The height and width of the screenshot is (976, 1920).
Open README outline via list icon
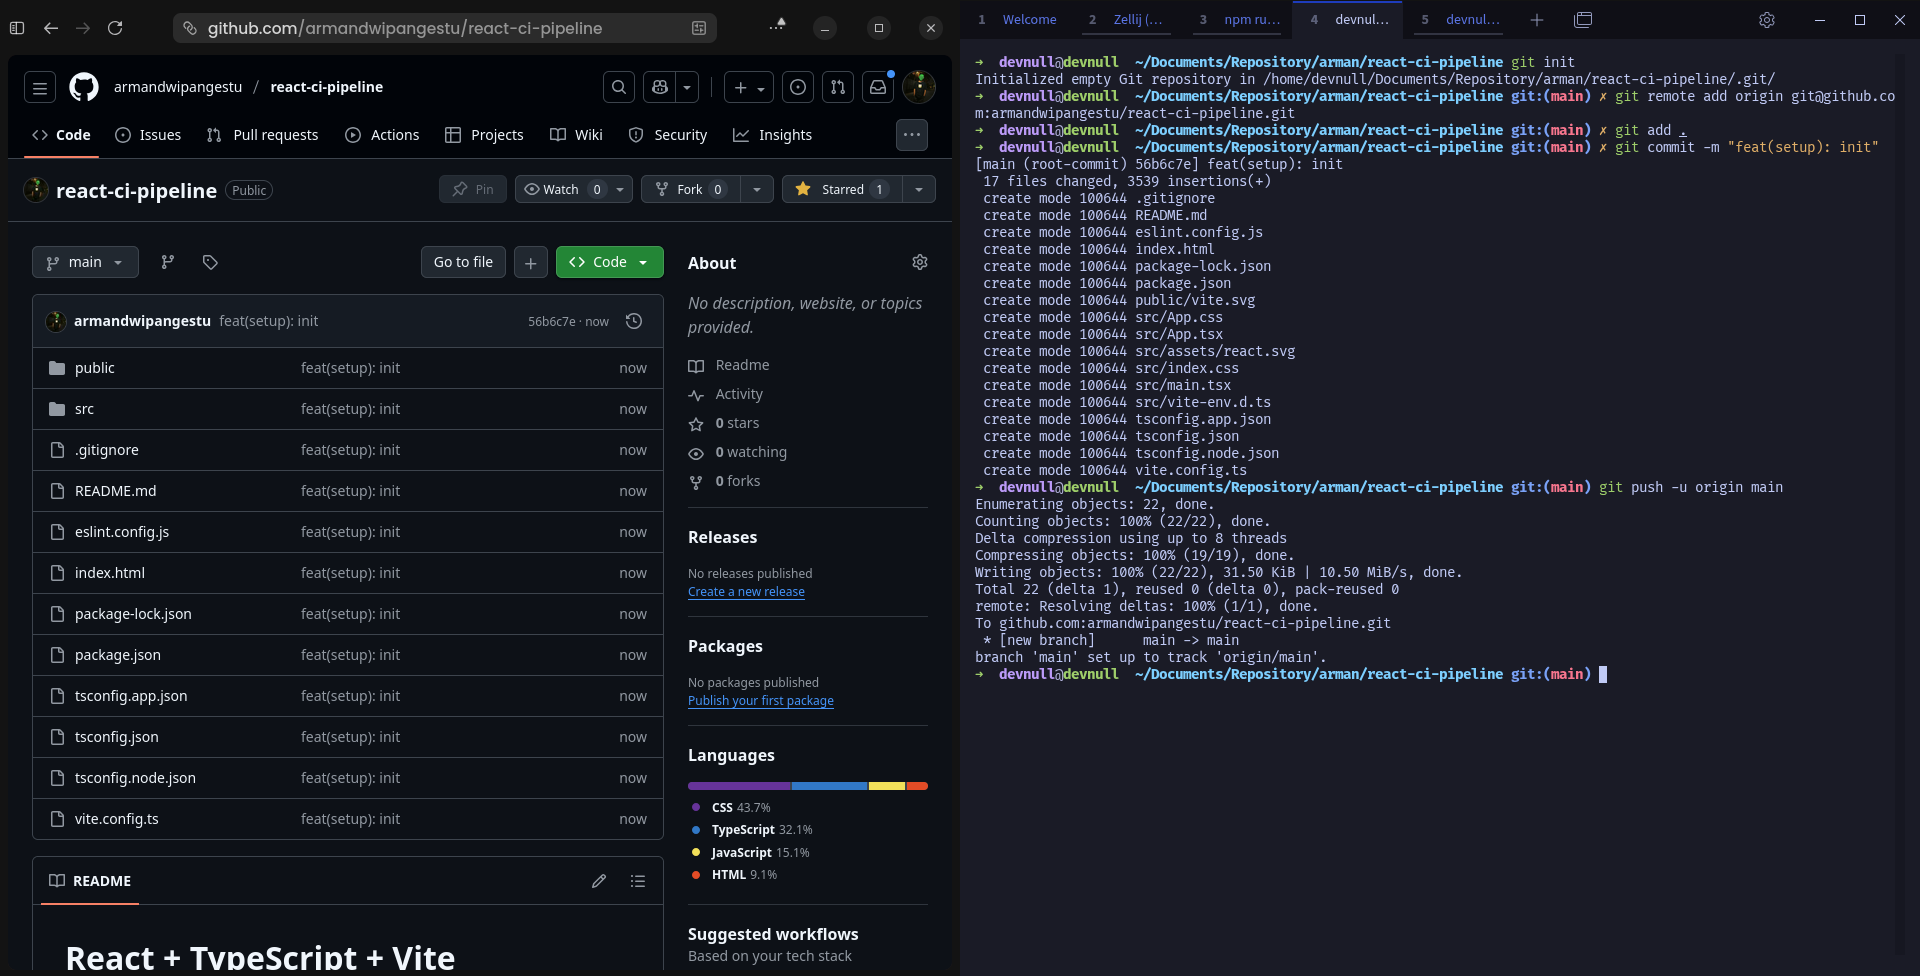pyautogui.click(x=638, y=881)
